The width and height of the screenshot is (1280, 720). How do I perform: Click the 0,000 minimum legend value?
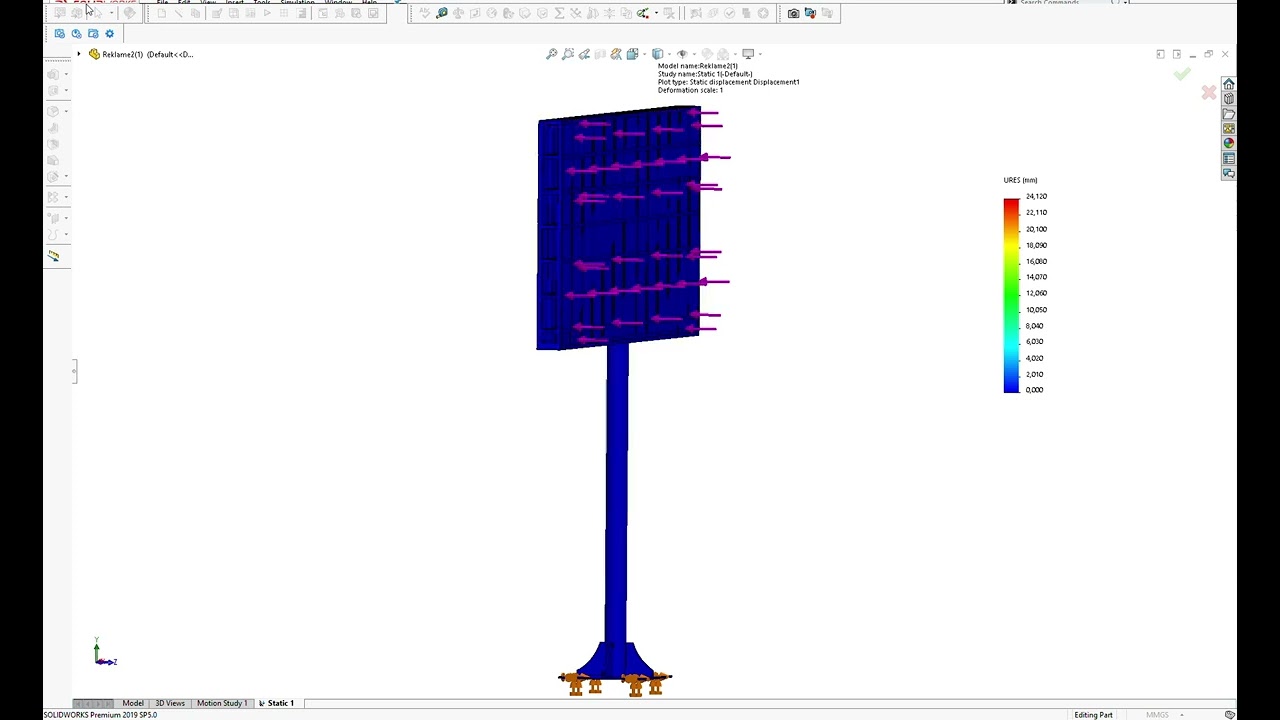tap(1034, 390)
